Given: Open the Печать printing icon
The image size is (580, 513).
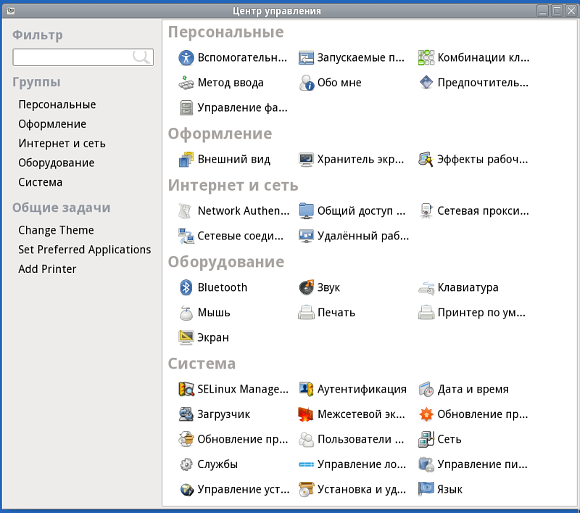Looking at the screenshot, I should [x=306, y=313].
